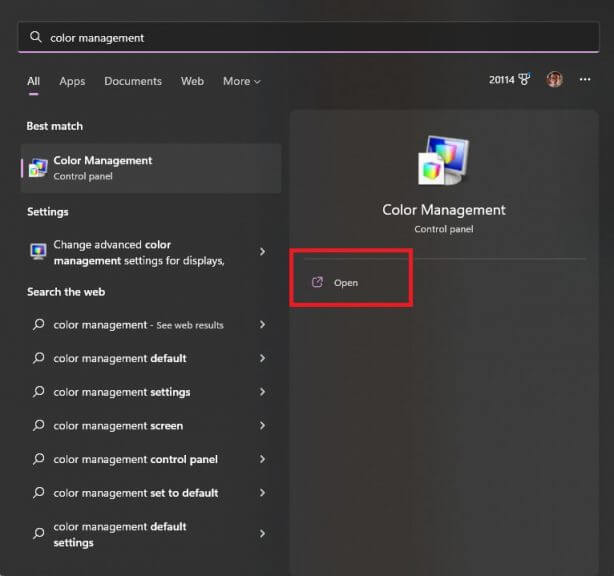
Task: Click search icon beside 'See web results' row
Action: click(38, 324)
